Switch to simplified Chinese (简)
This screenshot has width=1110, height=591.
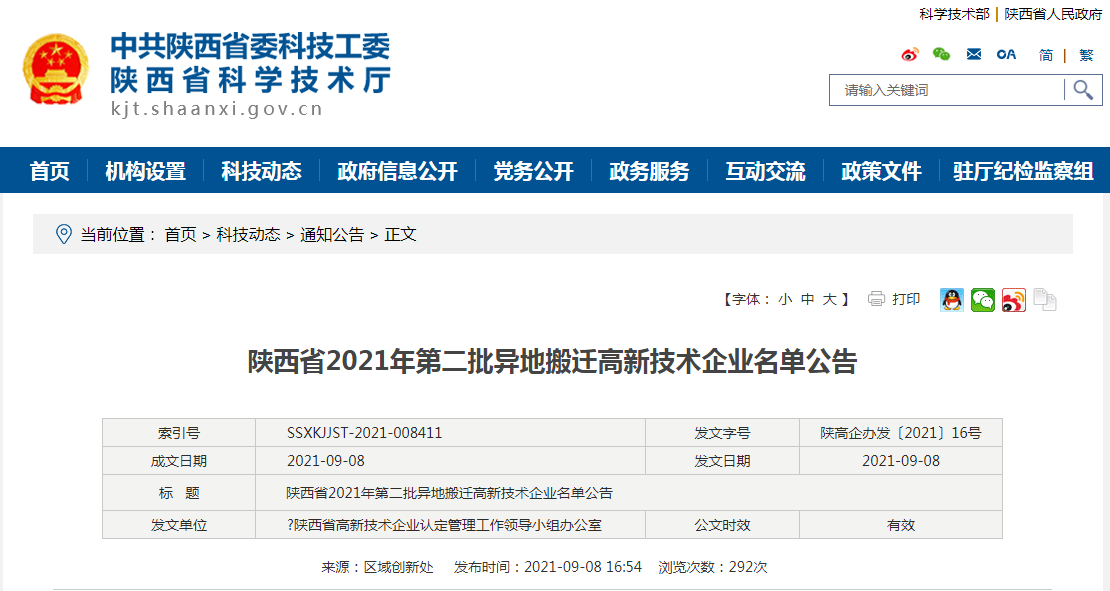pos(1046,55)
